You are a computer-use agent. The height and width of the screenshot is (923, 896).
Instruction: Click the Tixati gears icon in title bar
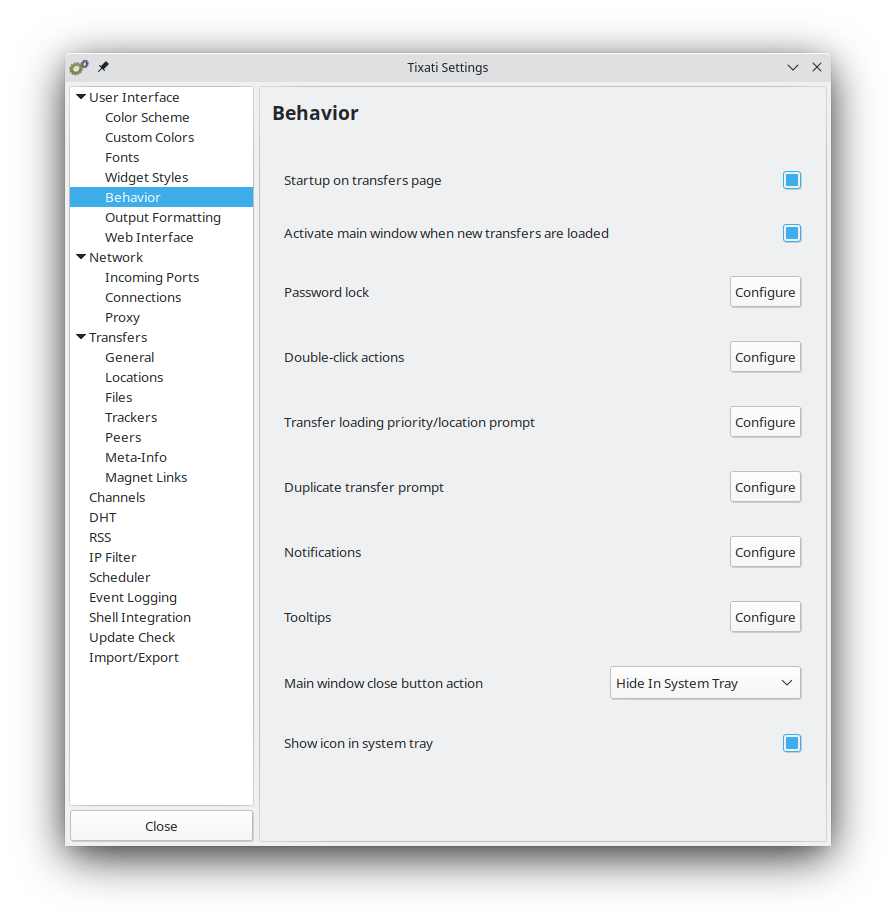pyautogui.click(x=78, y=67)
